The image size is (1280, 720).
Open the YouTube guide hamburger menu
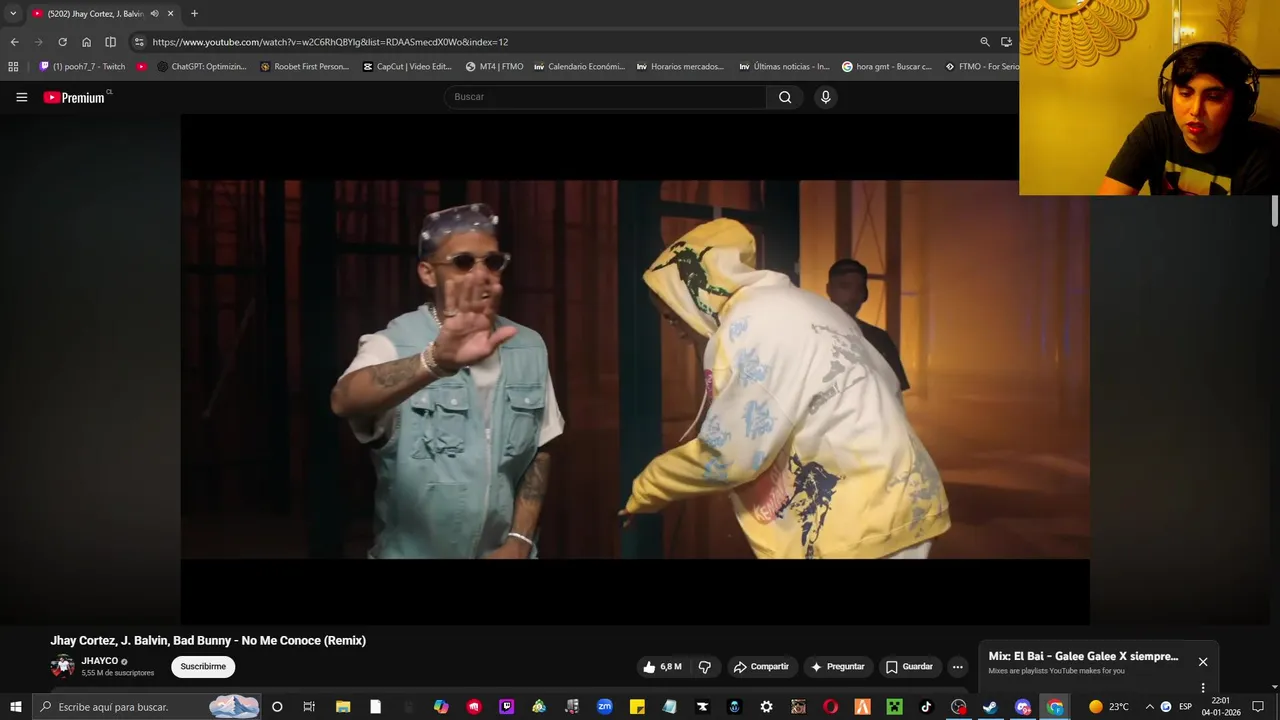[x=21, y=97]
